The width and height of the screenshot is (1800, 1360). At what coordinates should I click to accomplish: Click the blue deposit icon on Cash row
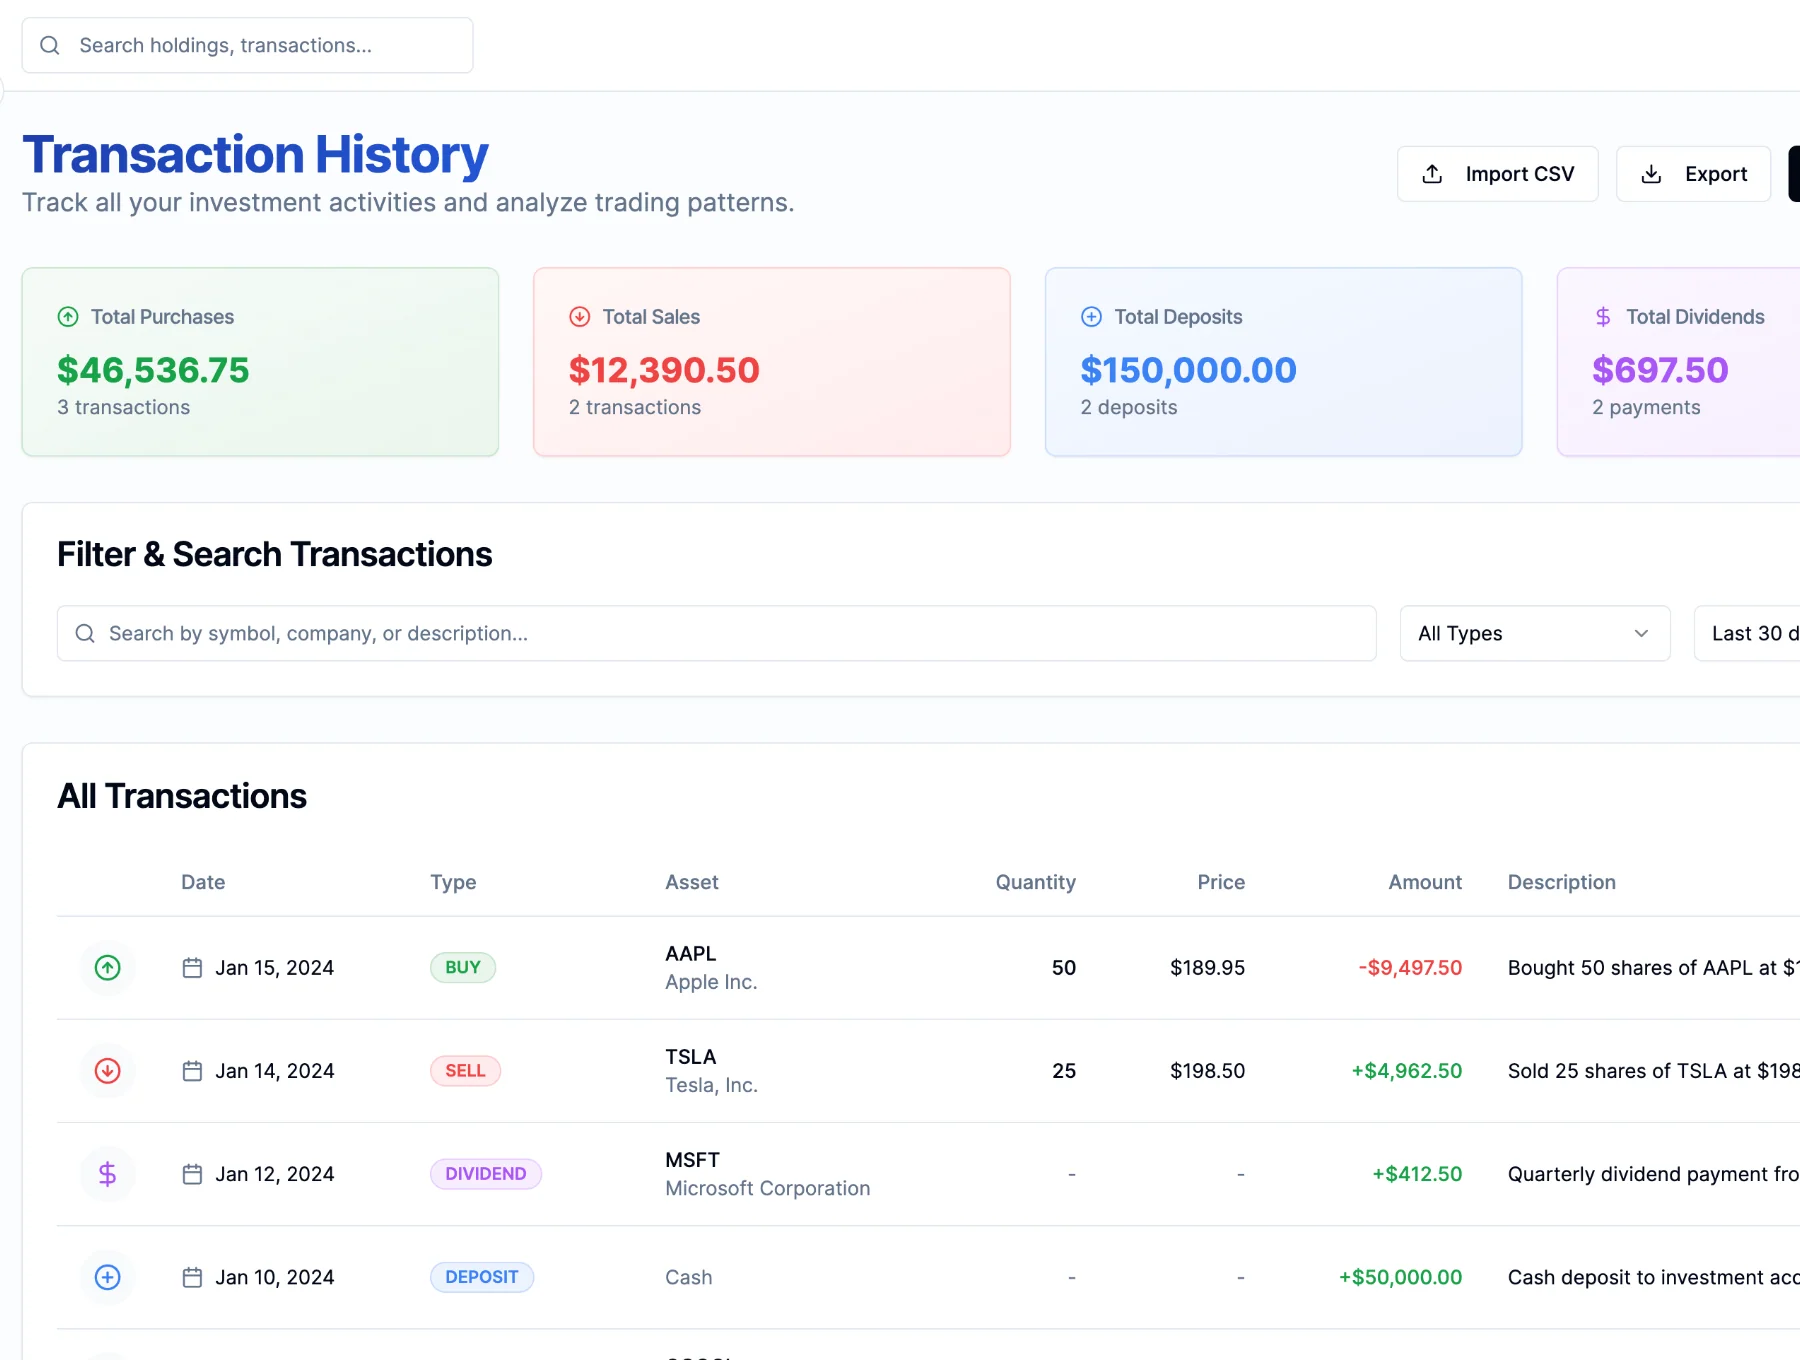[108, 1277]
